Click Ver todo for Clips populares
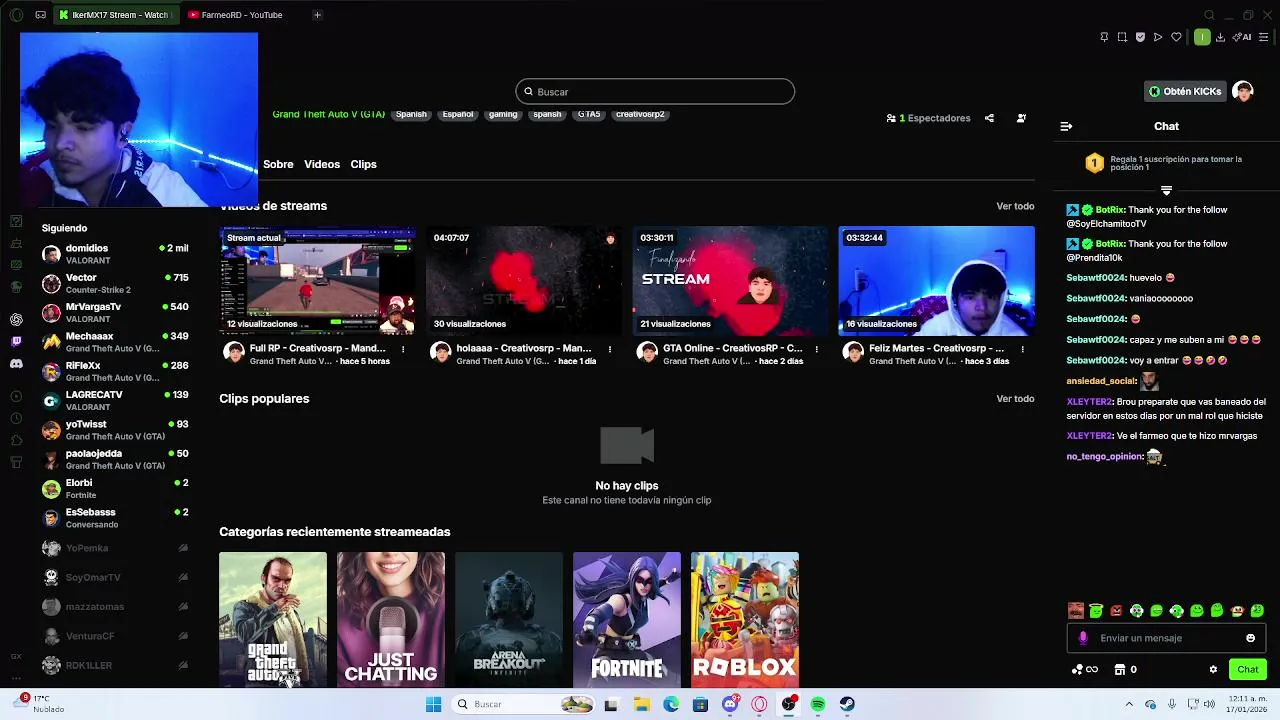This screenshot has height=720, width=1280. pos(1015,399)
